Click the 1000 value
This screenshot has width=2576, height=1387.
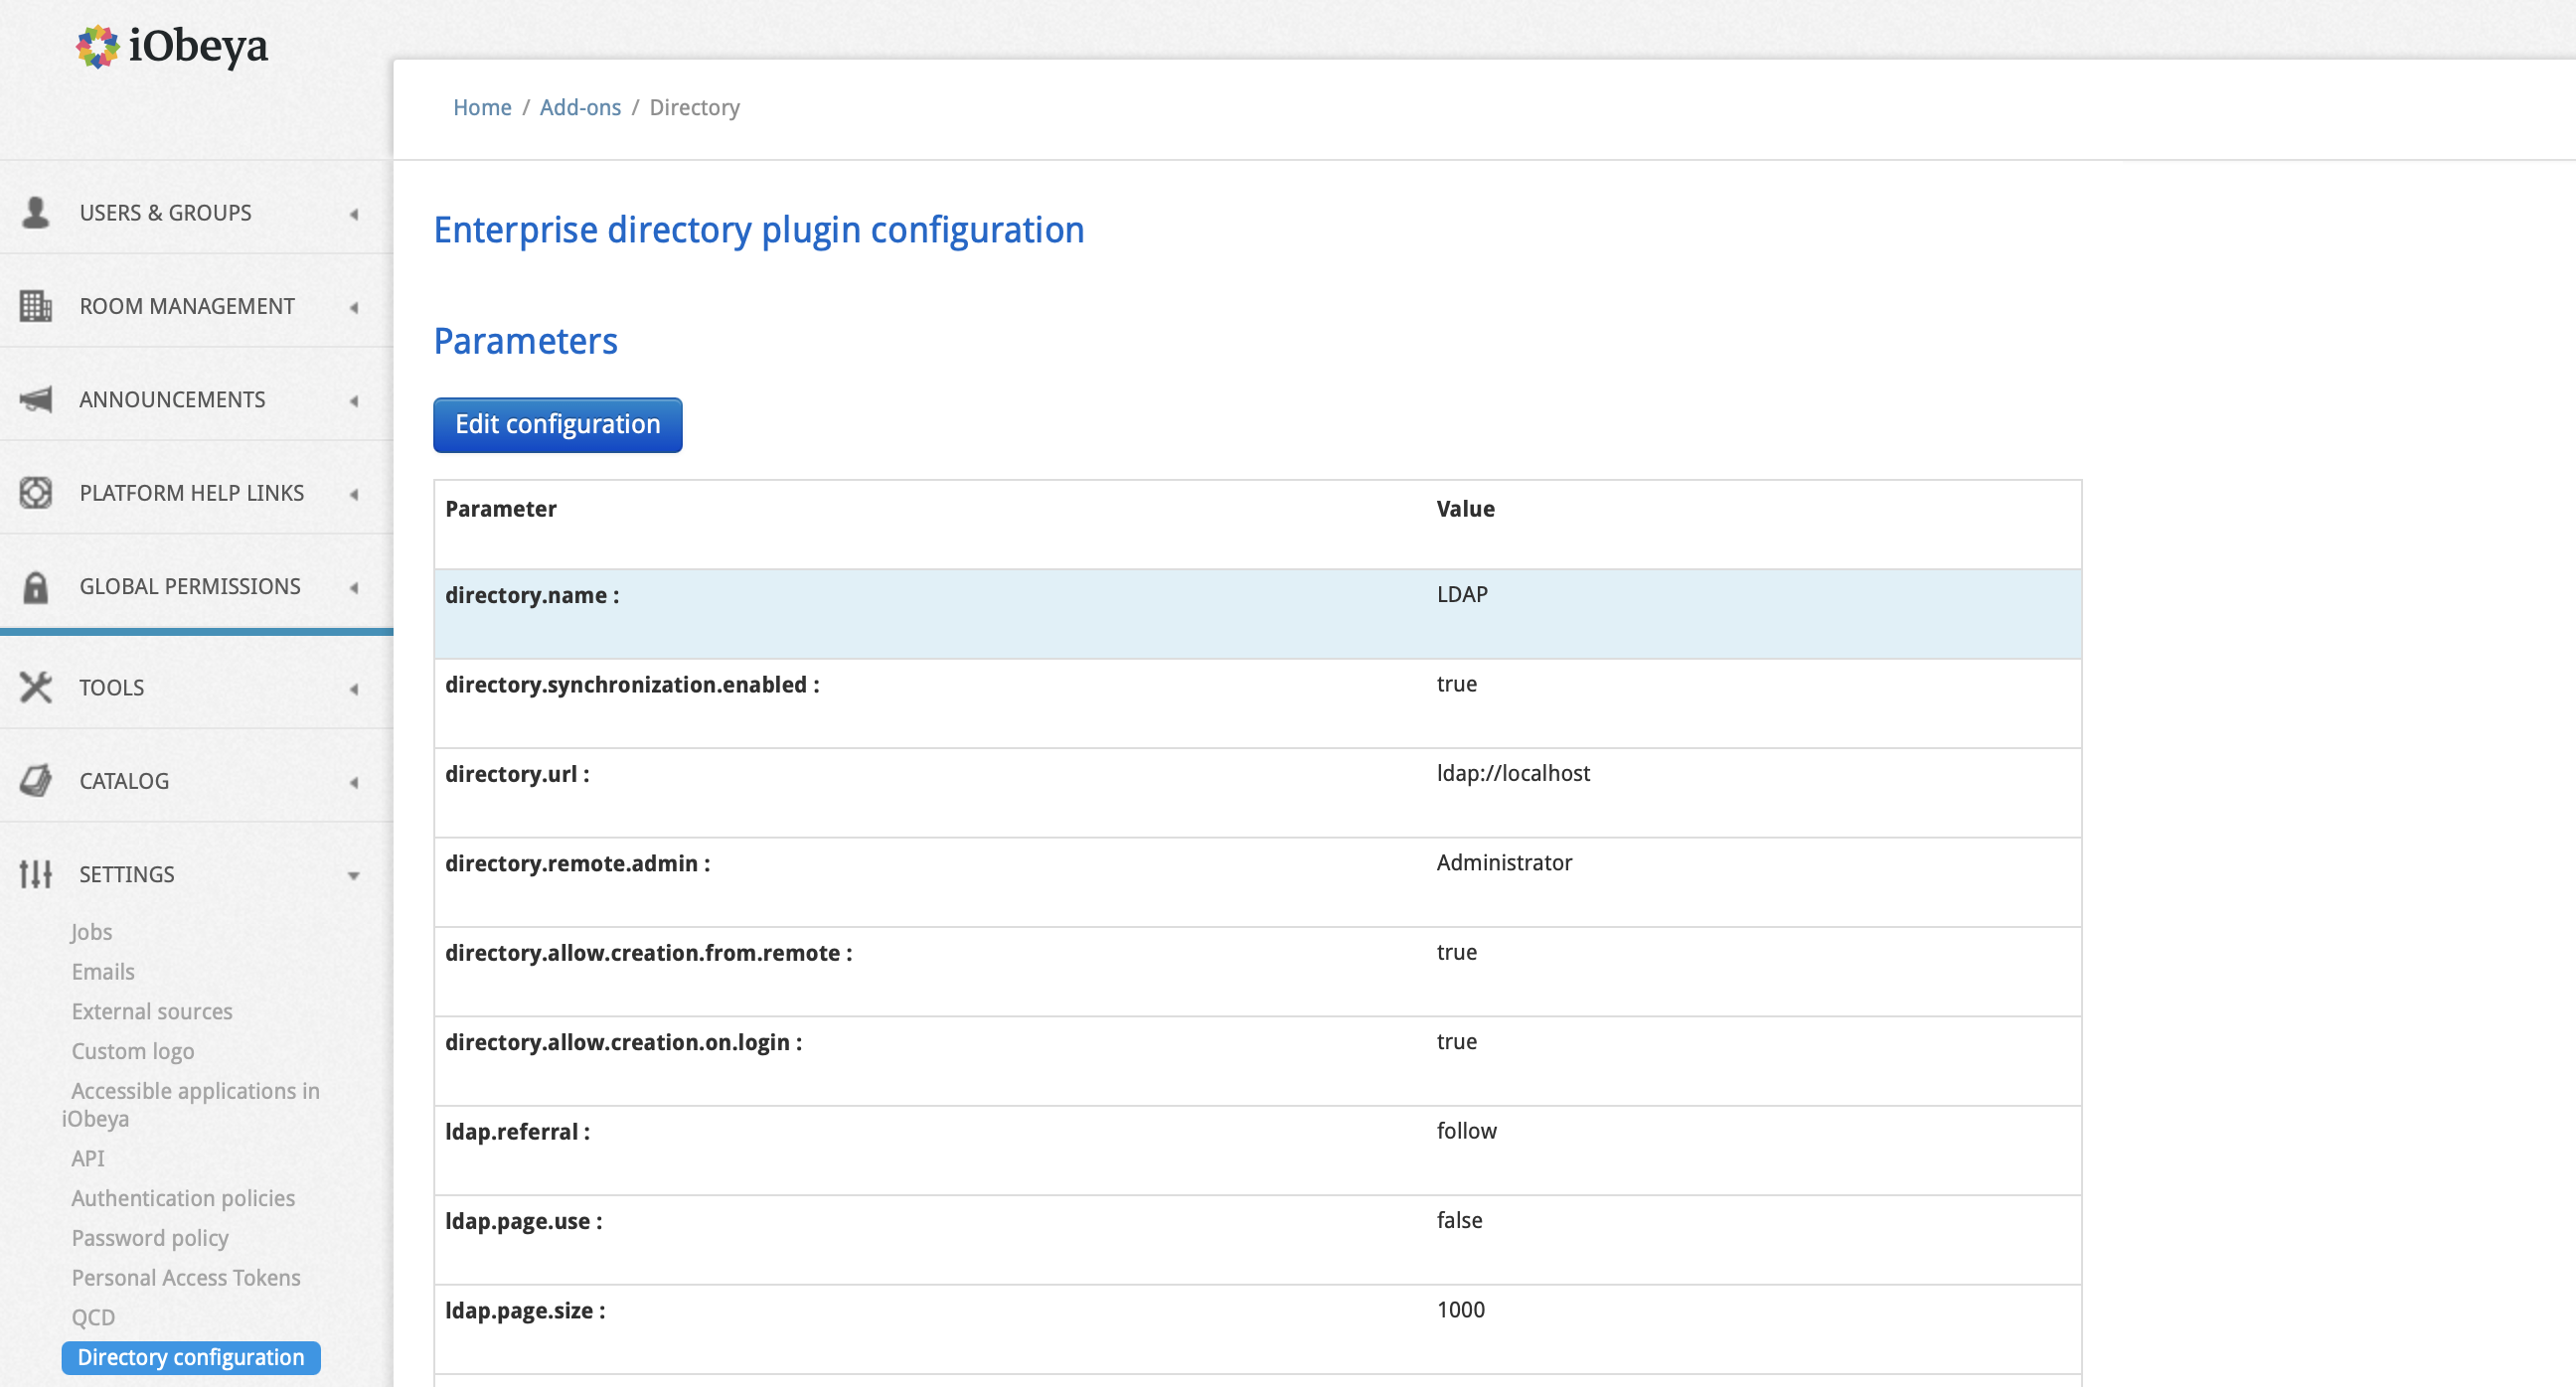(1461, 1310)
